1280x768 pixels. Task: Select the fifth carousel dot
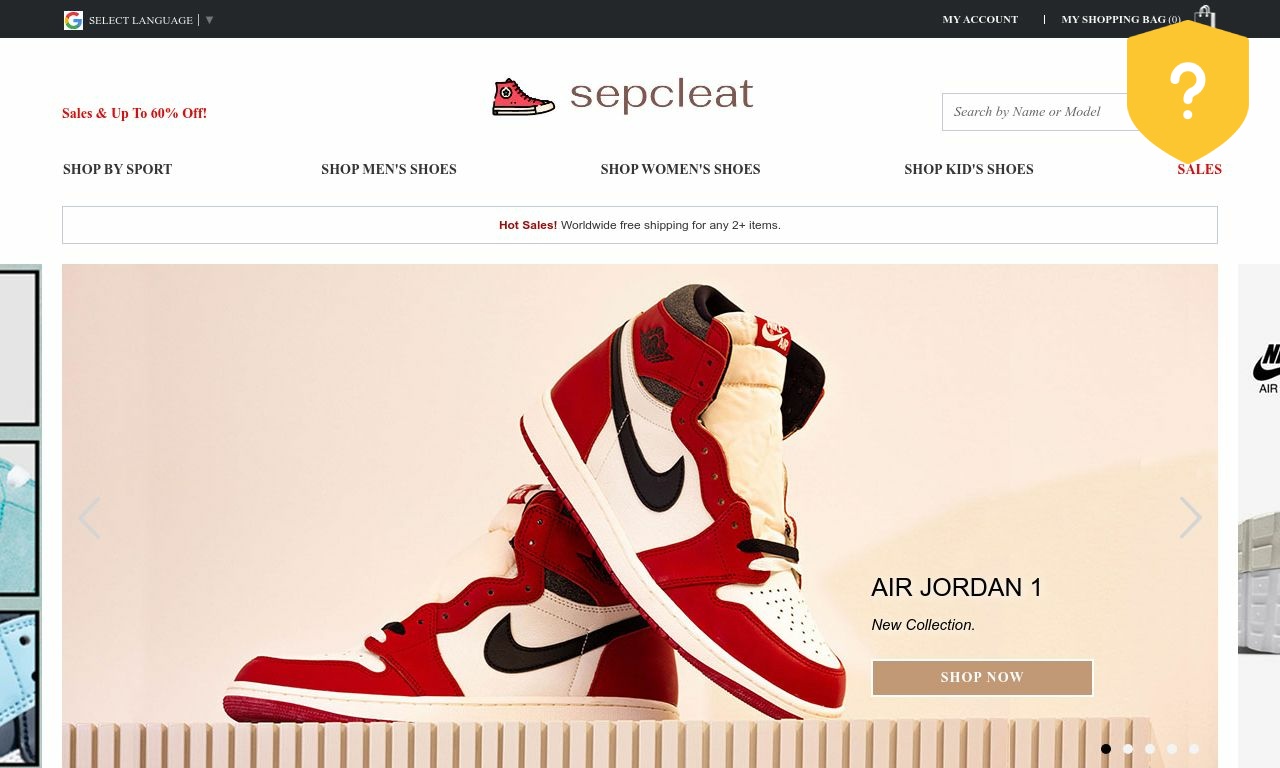point(1194,749)
